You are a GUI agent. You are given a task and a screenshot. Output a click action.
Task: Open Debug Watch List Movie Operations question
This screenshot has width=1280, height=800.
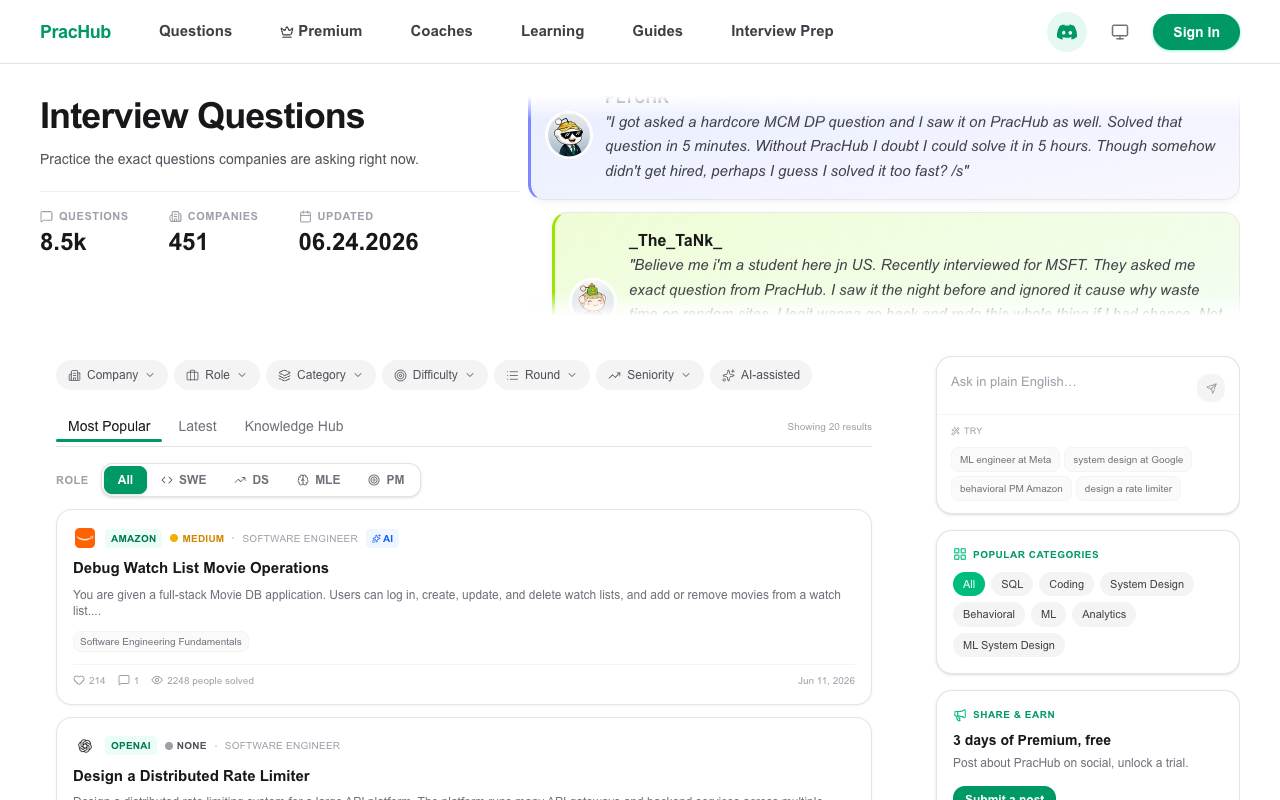point(201,568)
